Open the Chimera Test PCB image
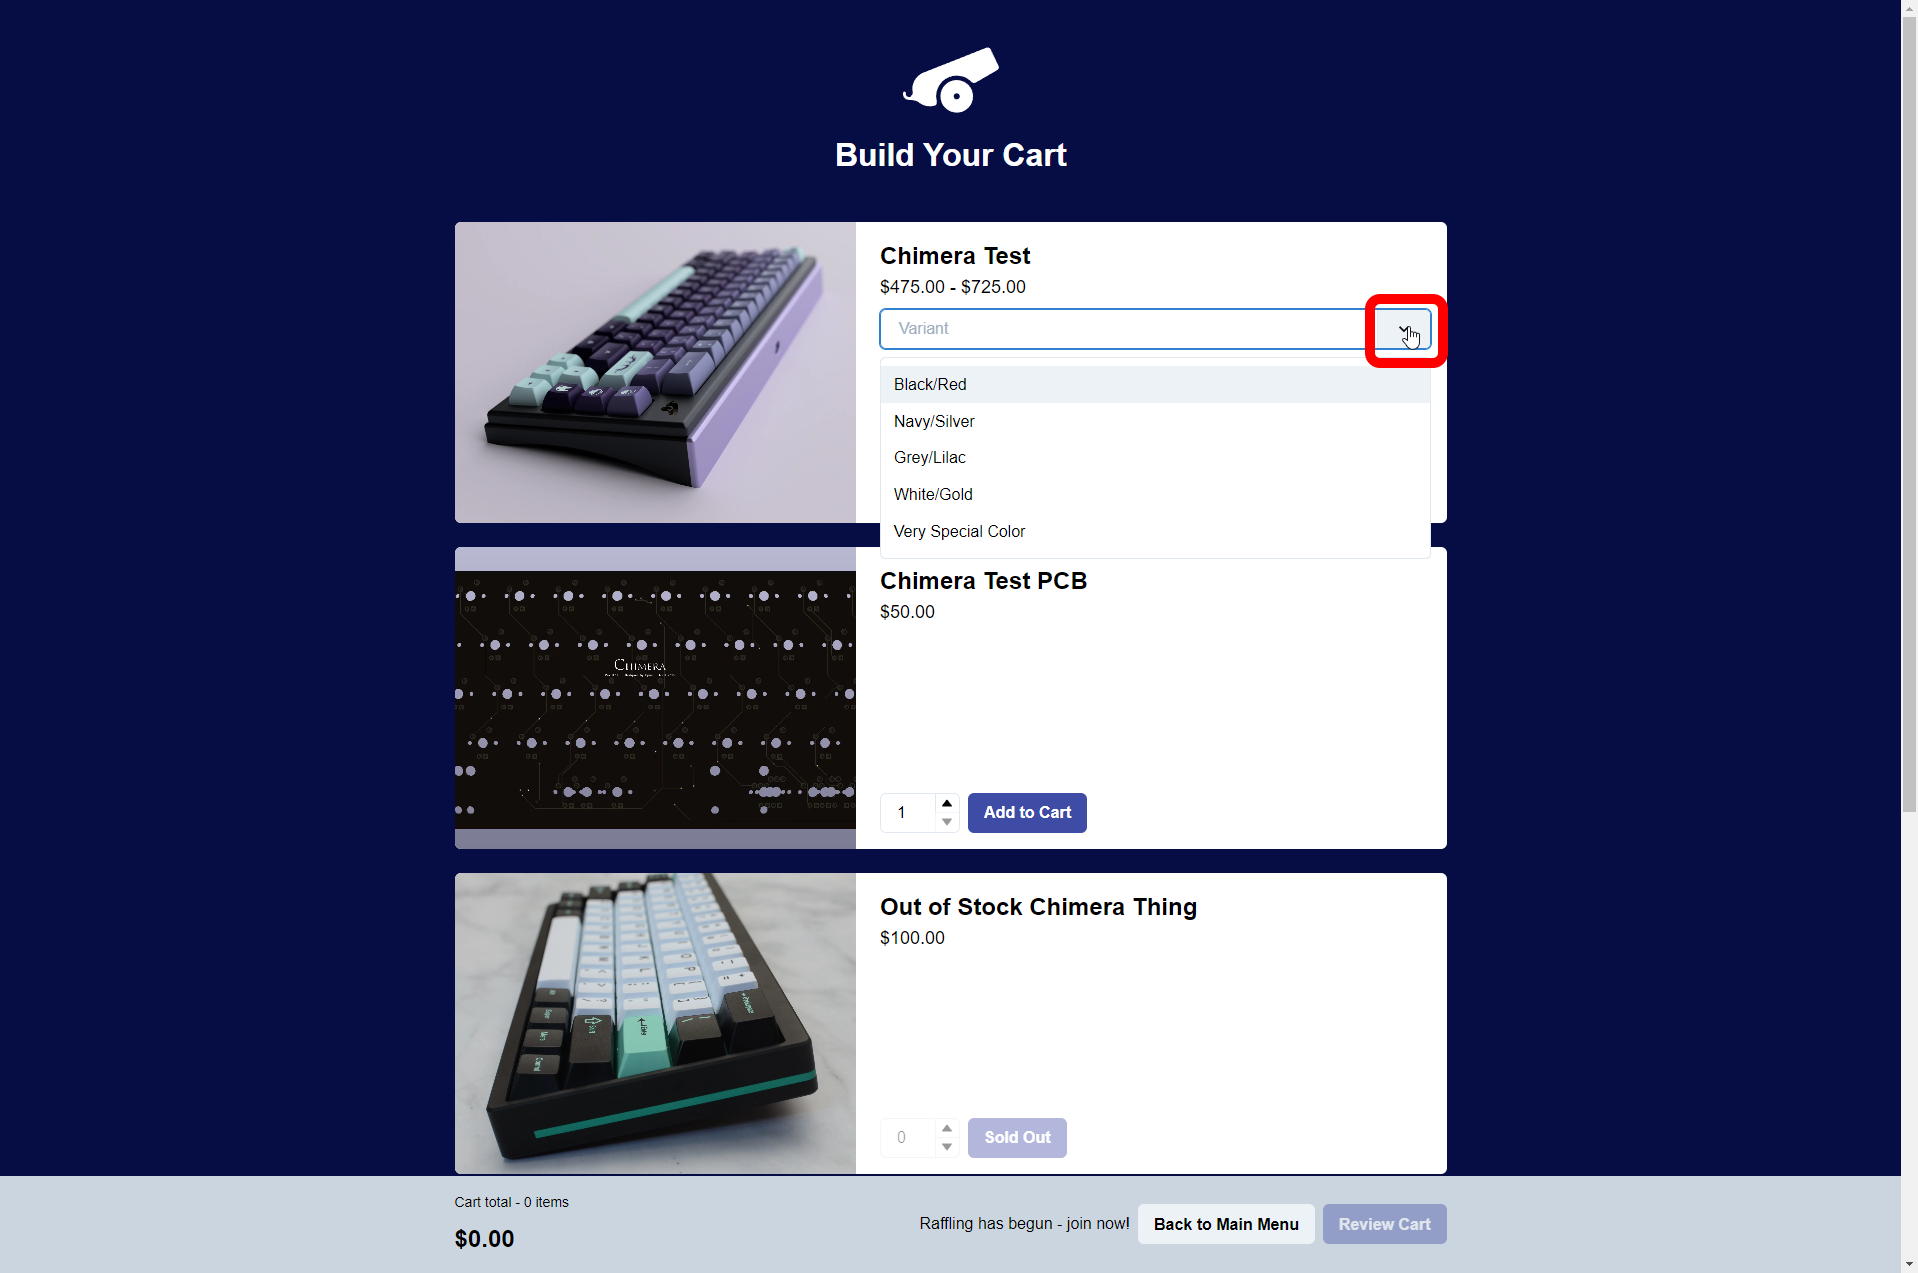The height and width of the screenshot is (1273, 1918). (655, 698)
